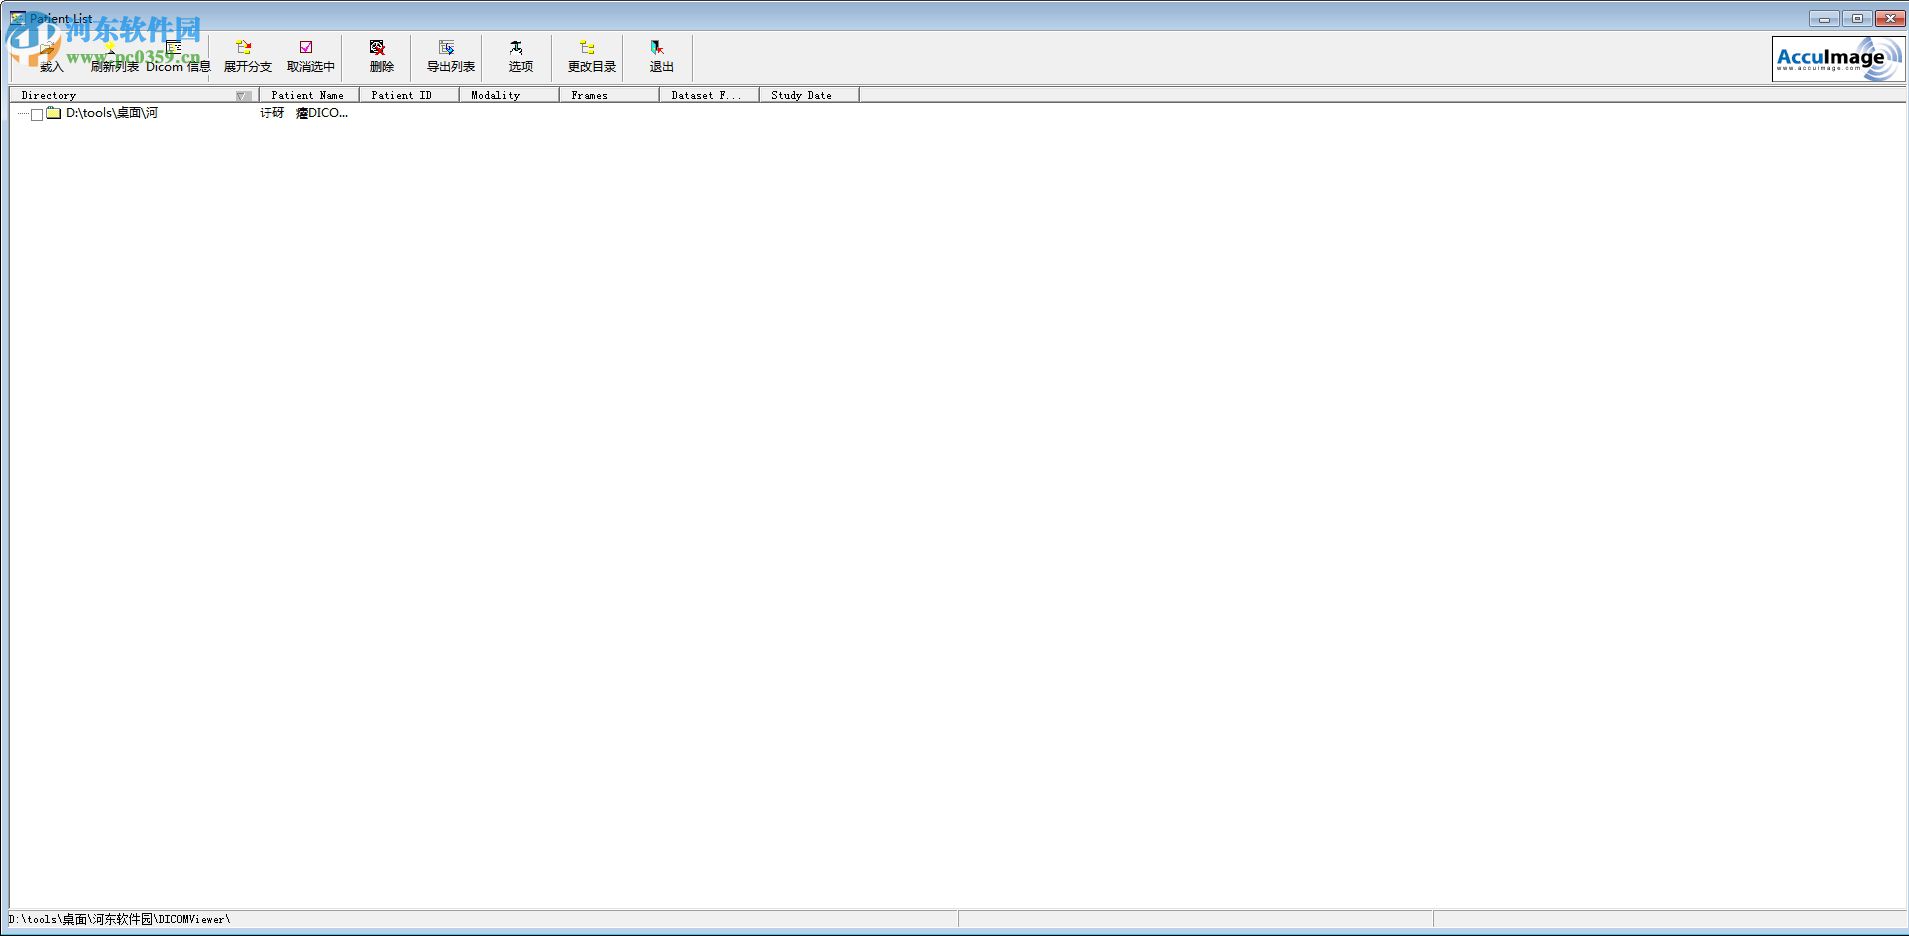Click the patient name cell ending in DICO...
1909x936 pixels.
coord(305,113)
